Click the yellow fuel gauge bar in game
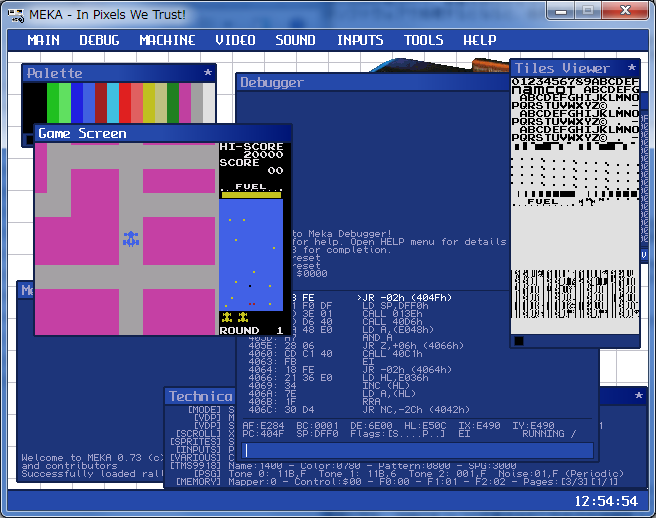This screenshot has height=518, width=656. tap(251, 195)
